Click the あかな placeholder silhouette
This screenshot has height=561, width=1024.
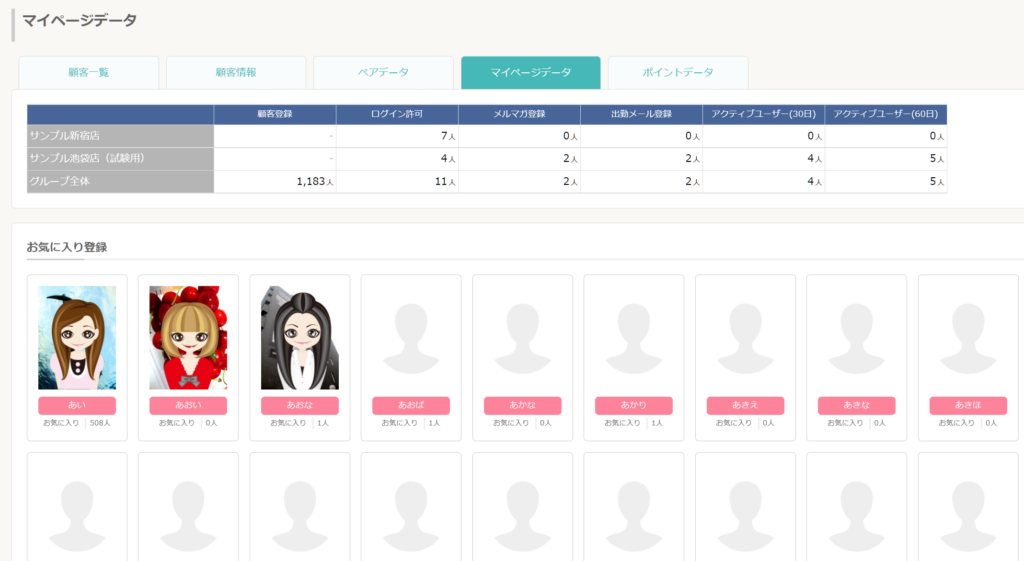click(522, 338)
